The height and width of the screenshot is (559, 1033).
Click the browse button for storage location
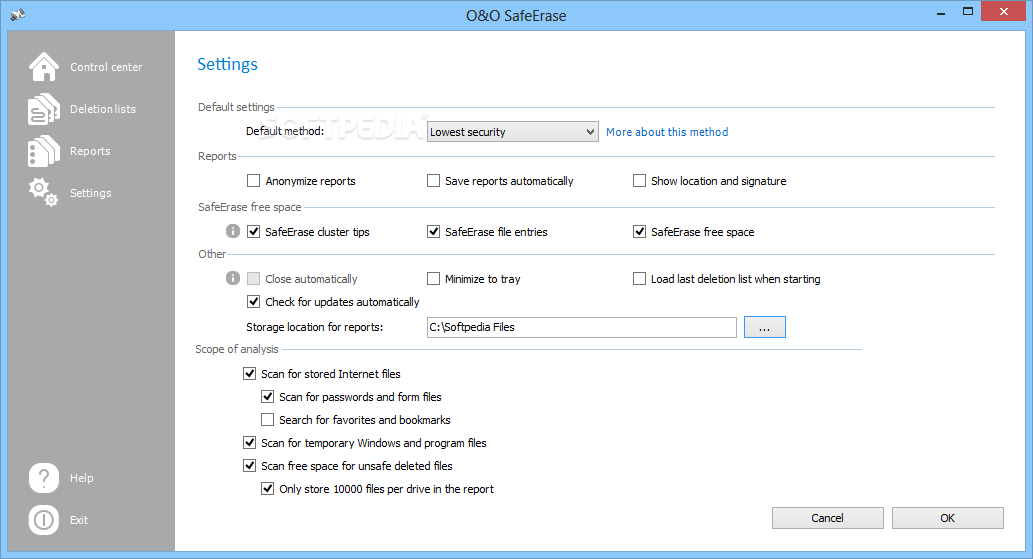click(x=764, y=327)
